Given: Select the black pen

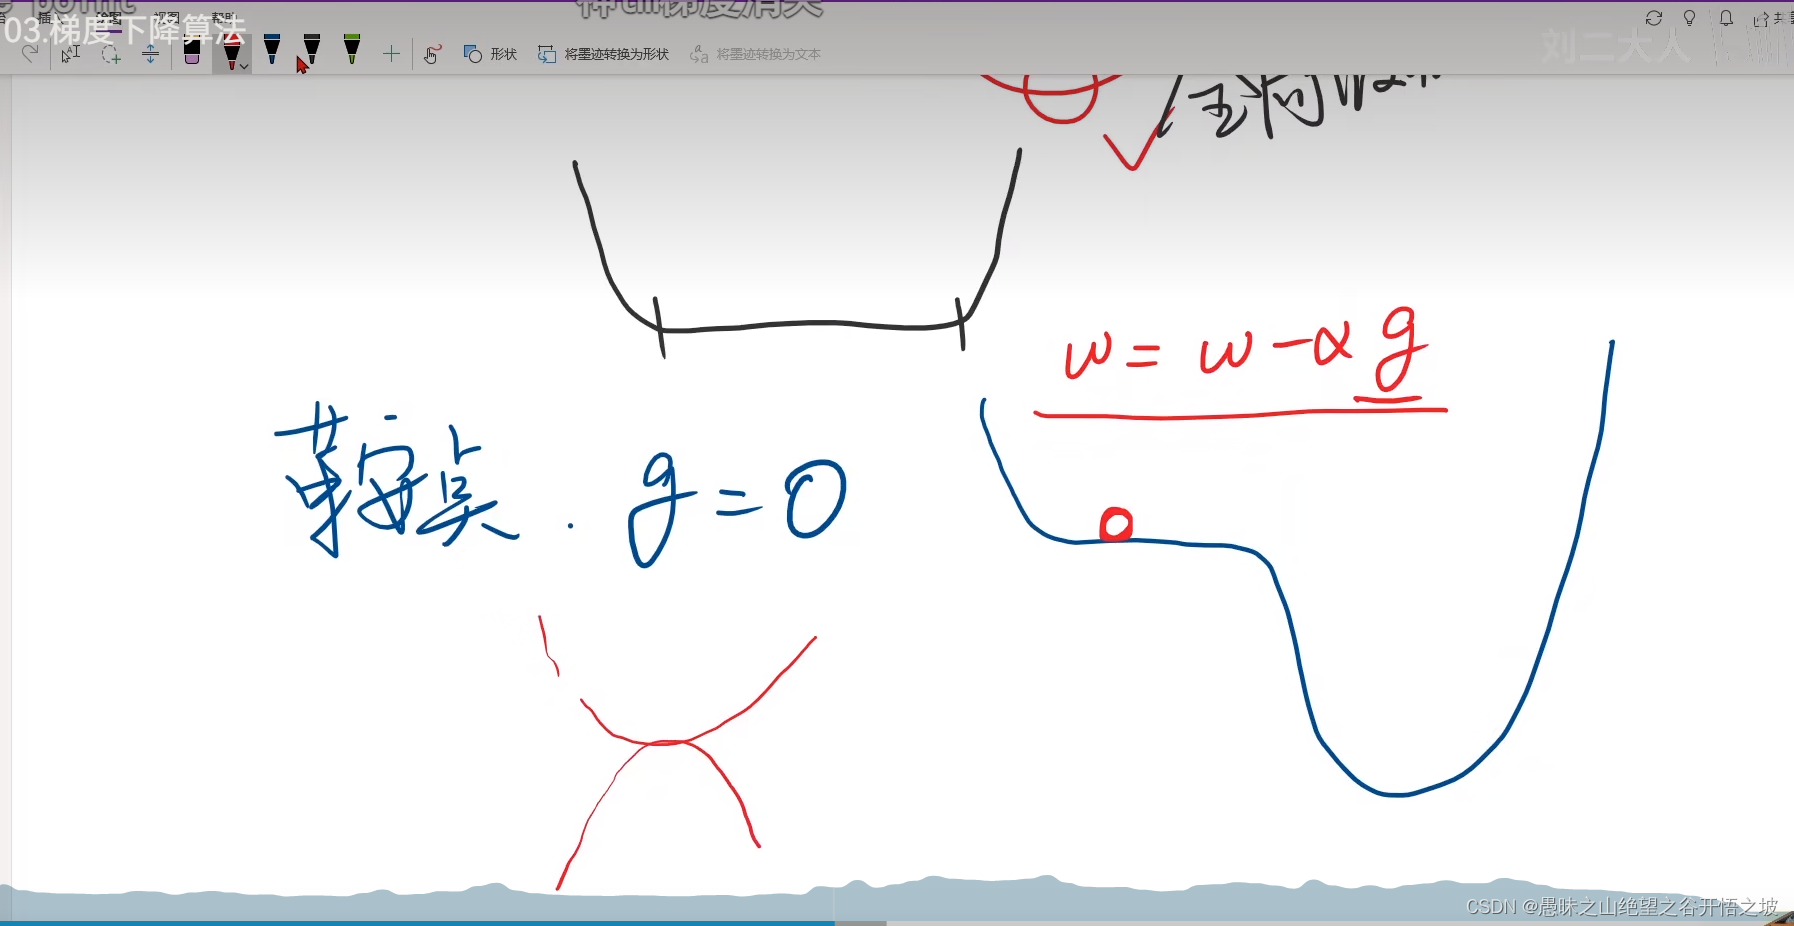Looking at the screenshot, I should (x=312, y=50).
